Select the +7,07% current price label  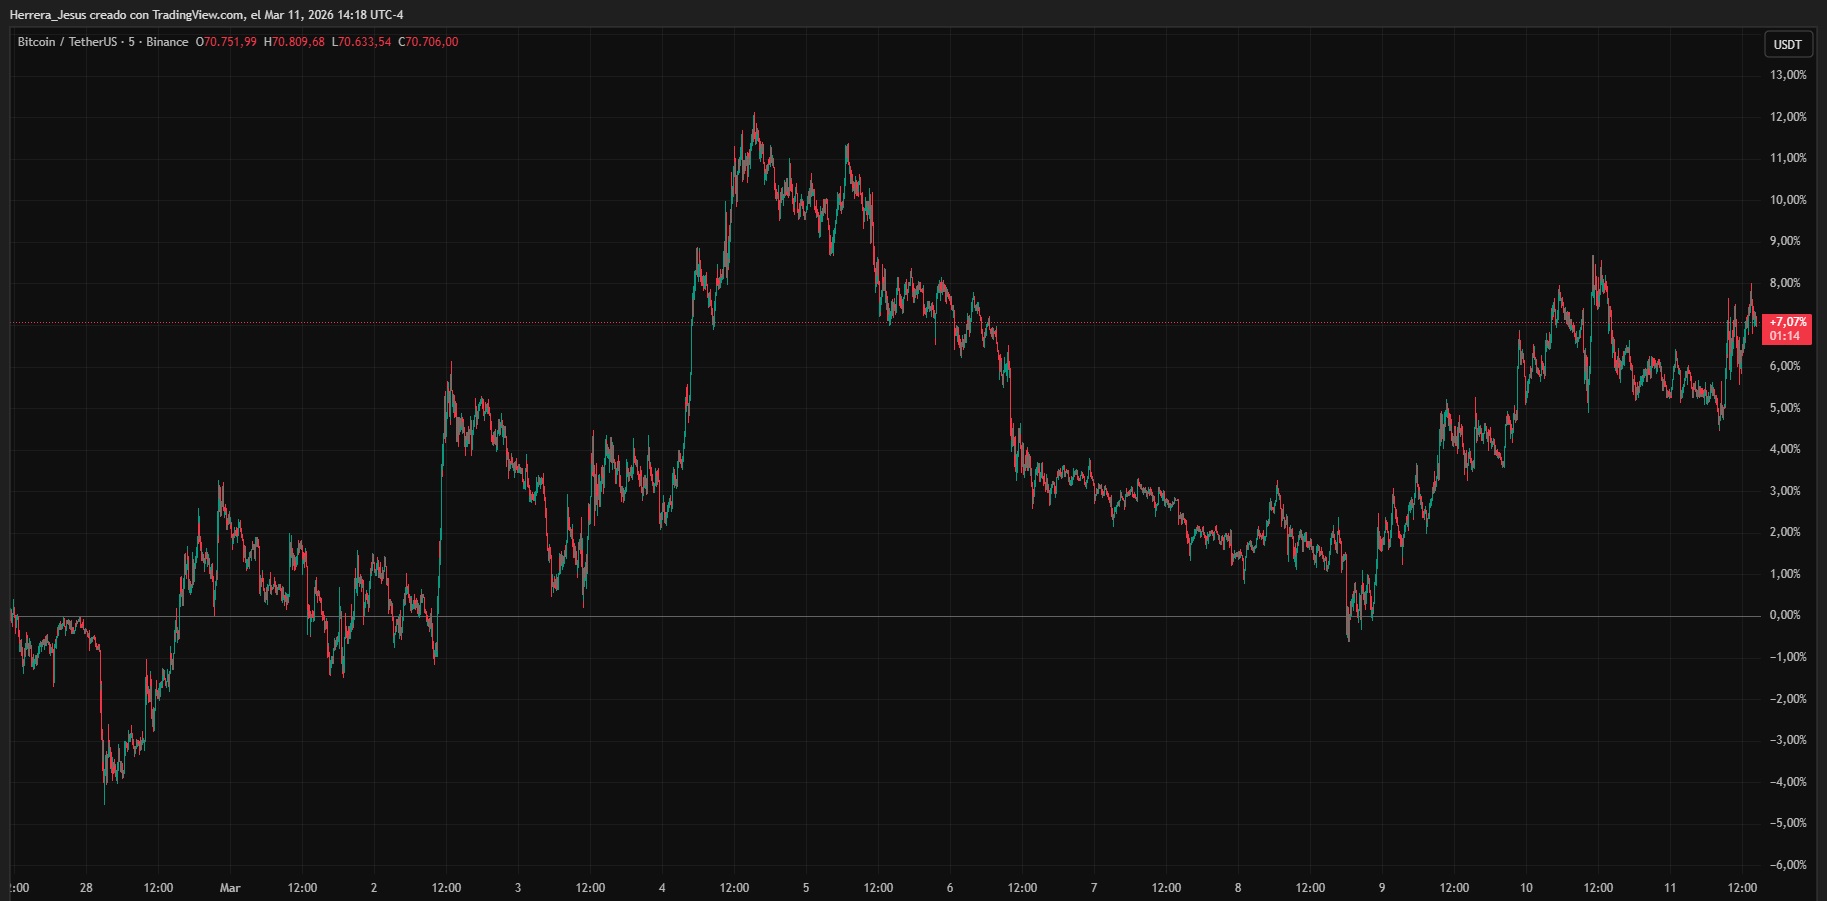(1787, 322)
